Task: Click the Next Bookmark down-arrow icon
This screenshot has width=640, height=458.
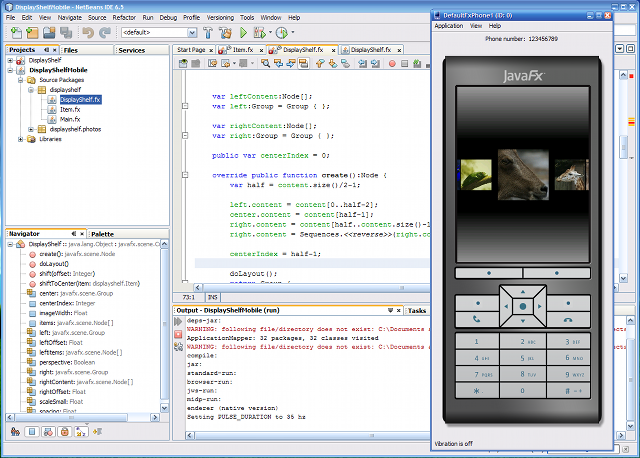Action: click(x=333, y=63)
